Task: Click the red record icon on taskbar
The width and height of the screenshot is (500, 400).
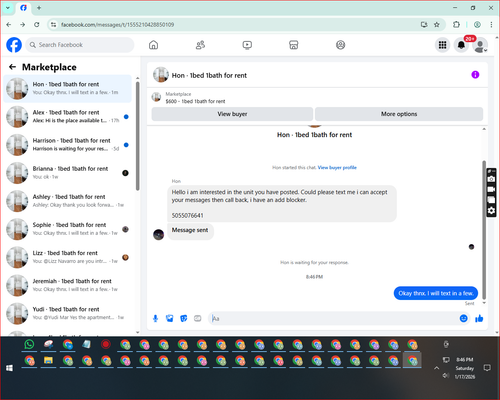Action: [x=106, y=344]
